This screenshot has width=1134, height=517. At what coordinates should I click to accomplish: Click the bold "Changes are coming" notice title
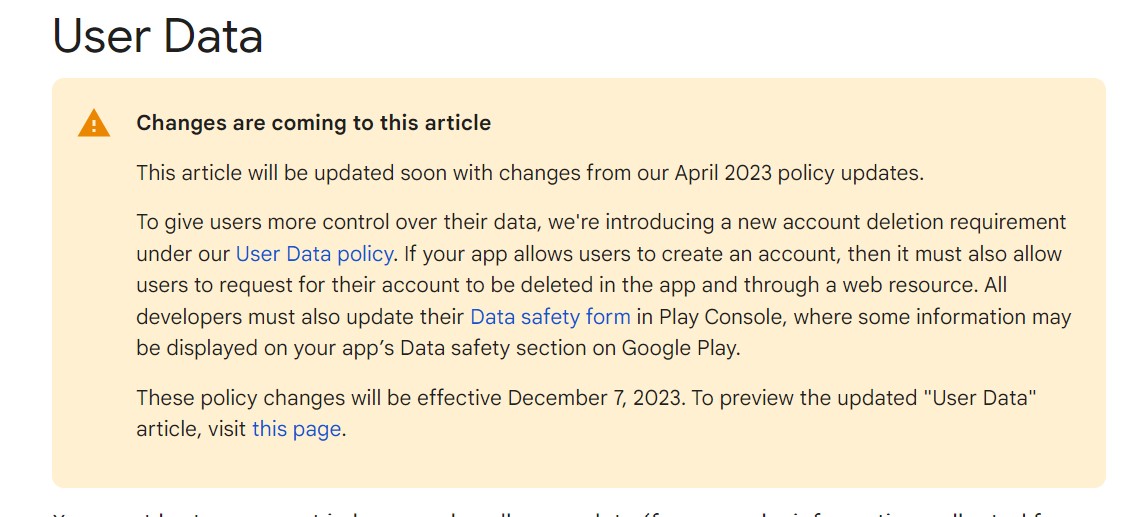tap(313, 123)
